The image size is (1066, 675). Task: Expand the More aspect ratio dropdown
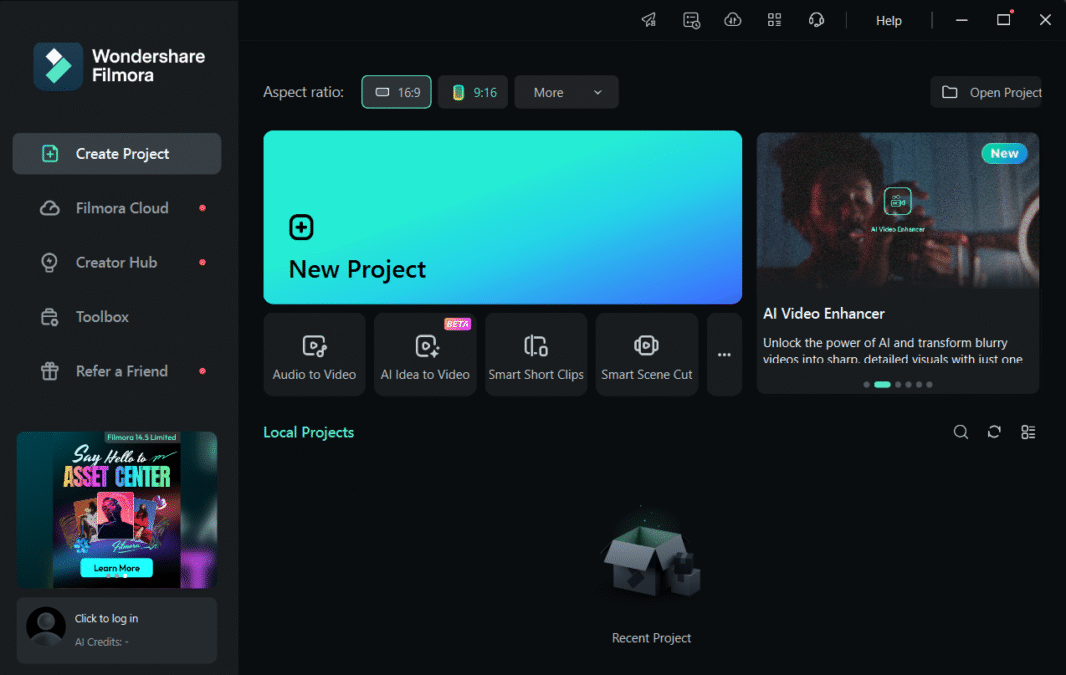pyautogui.click(x=566, y=92)
